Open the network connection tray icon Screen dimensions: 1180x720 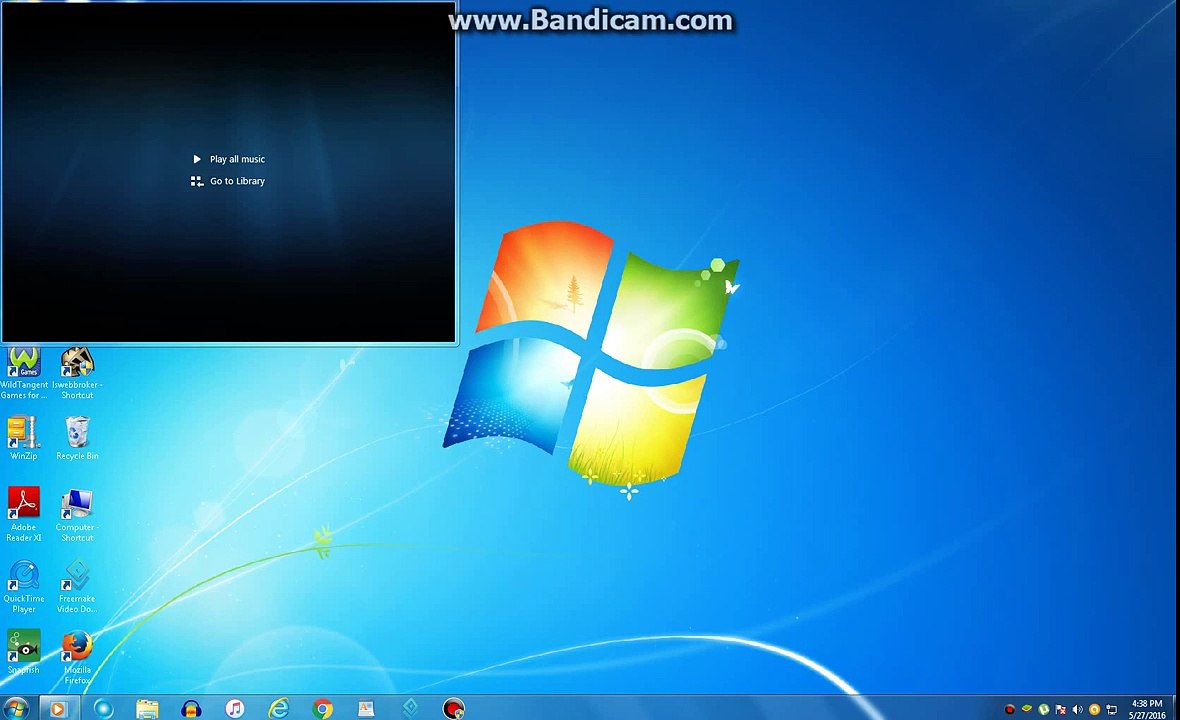point(1112,709)
